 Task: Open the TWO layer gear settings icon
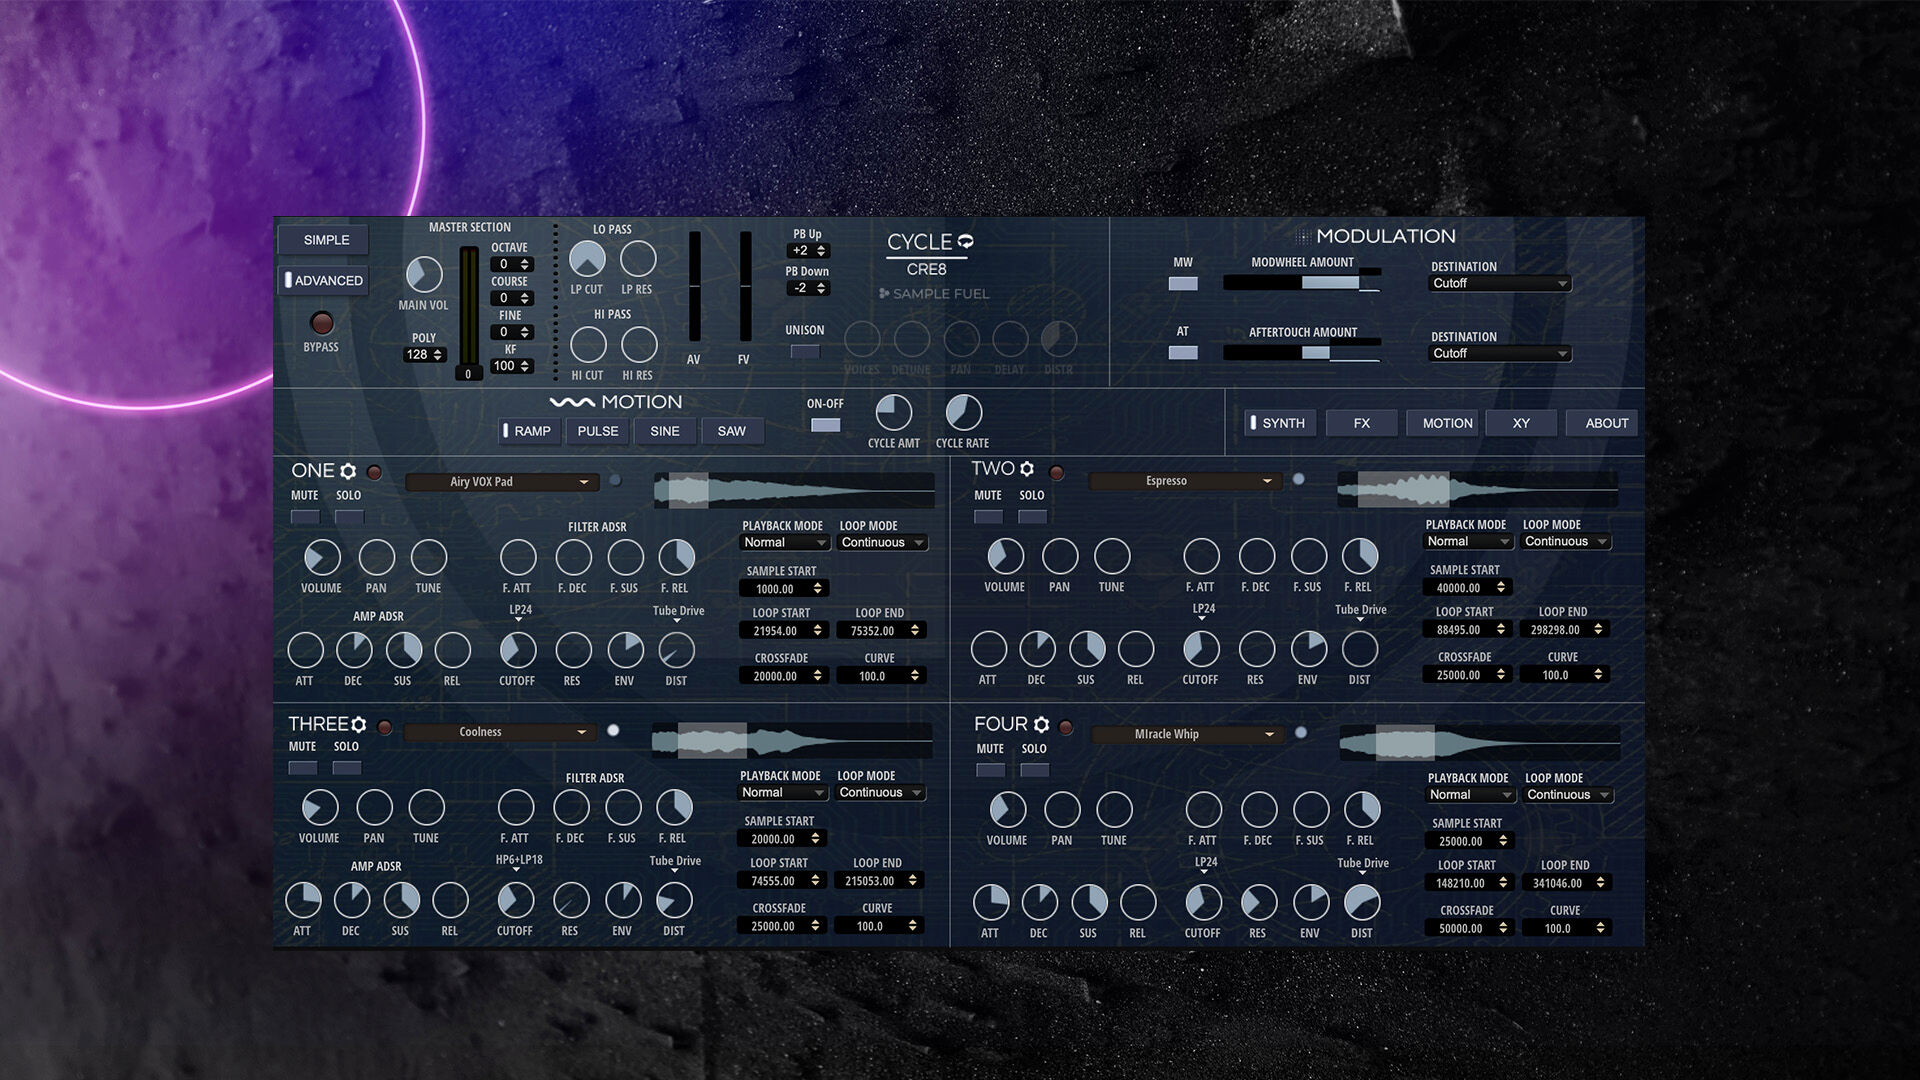pyautogui.click(x=1027, y=469)
